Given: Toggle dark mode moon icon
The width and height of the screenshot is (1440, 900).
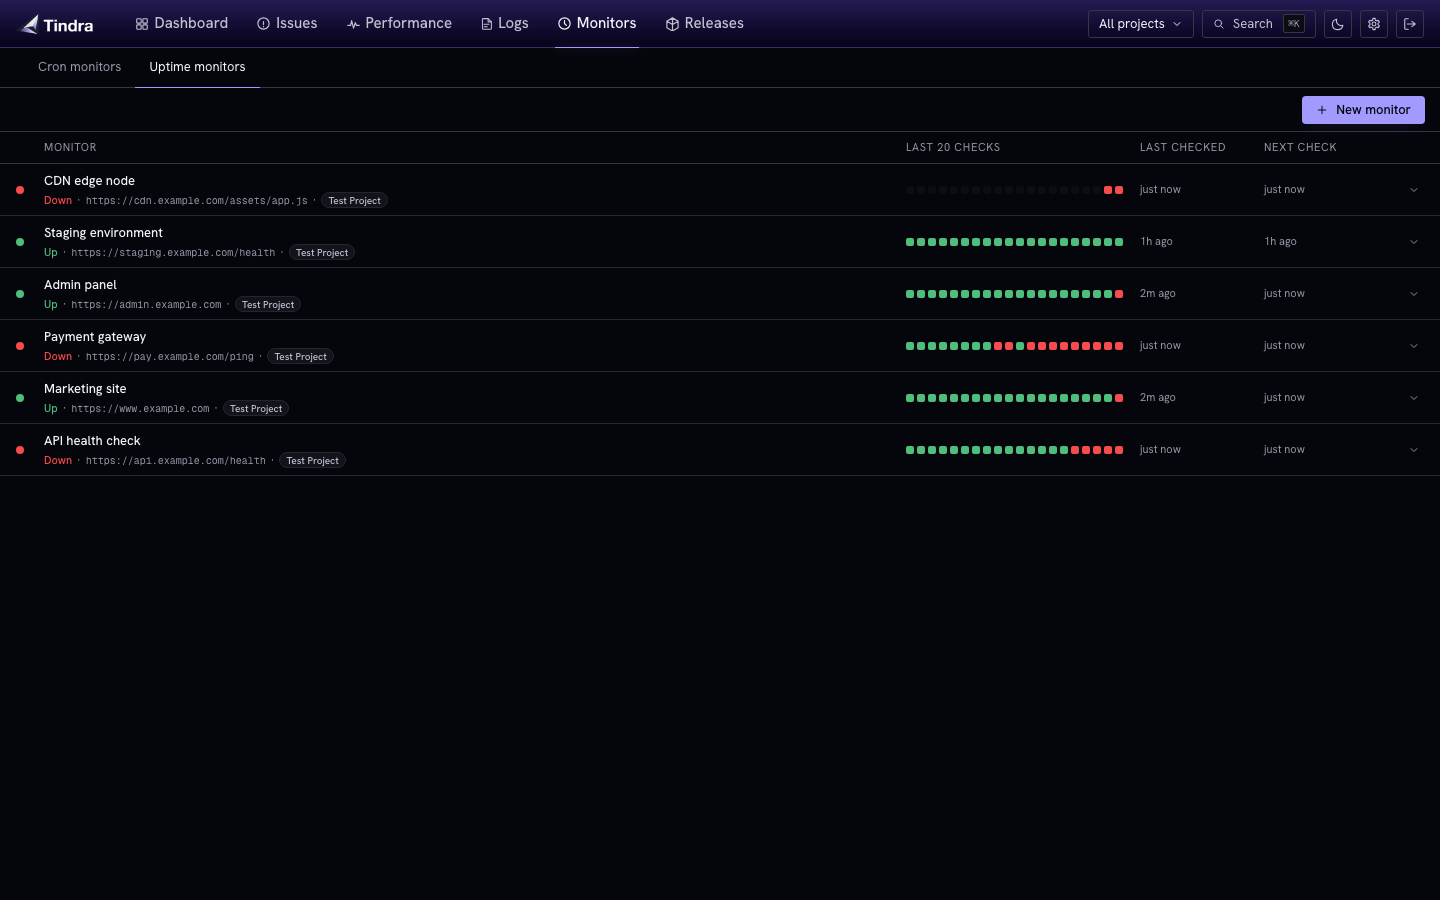Looking at the screenshot, I should pyautogui.click(x=1338, y=24).
